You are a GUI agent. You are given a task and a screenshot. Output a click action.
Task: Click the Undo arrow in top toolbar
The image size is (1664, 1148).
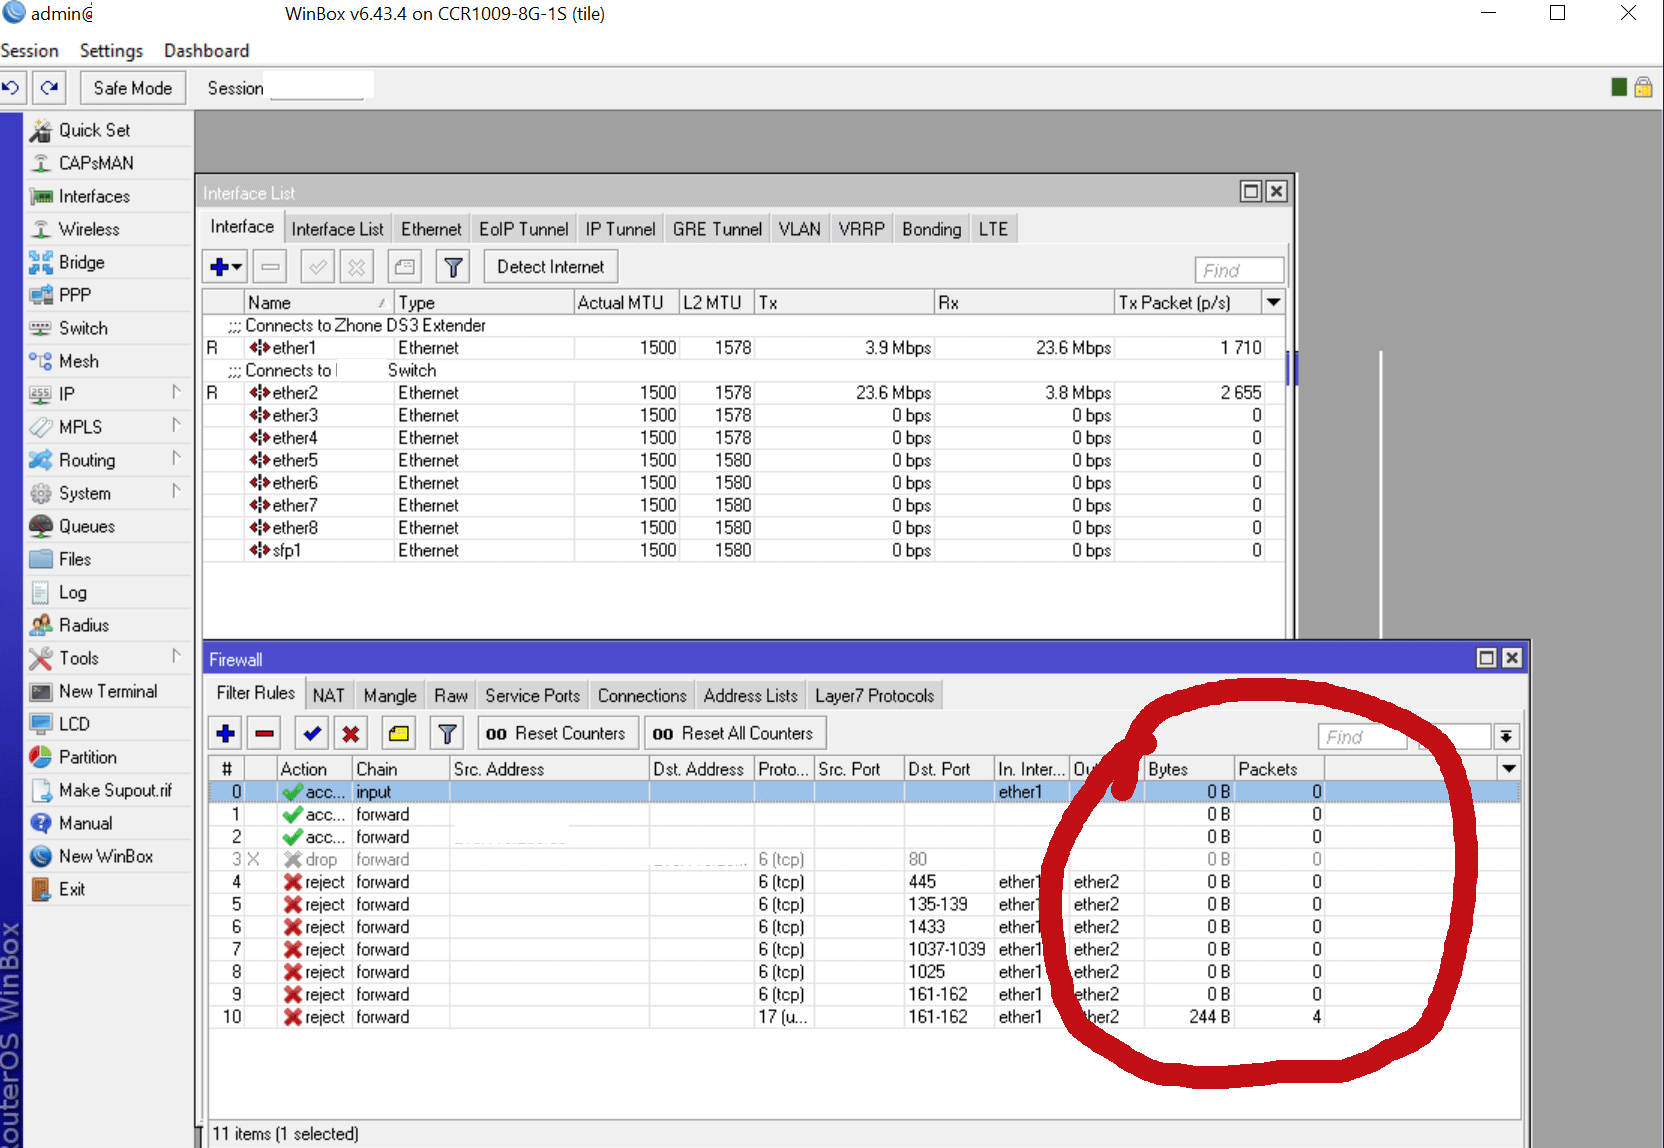(x=12, y=88)
